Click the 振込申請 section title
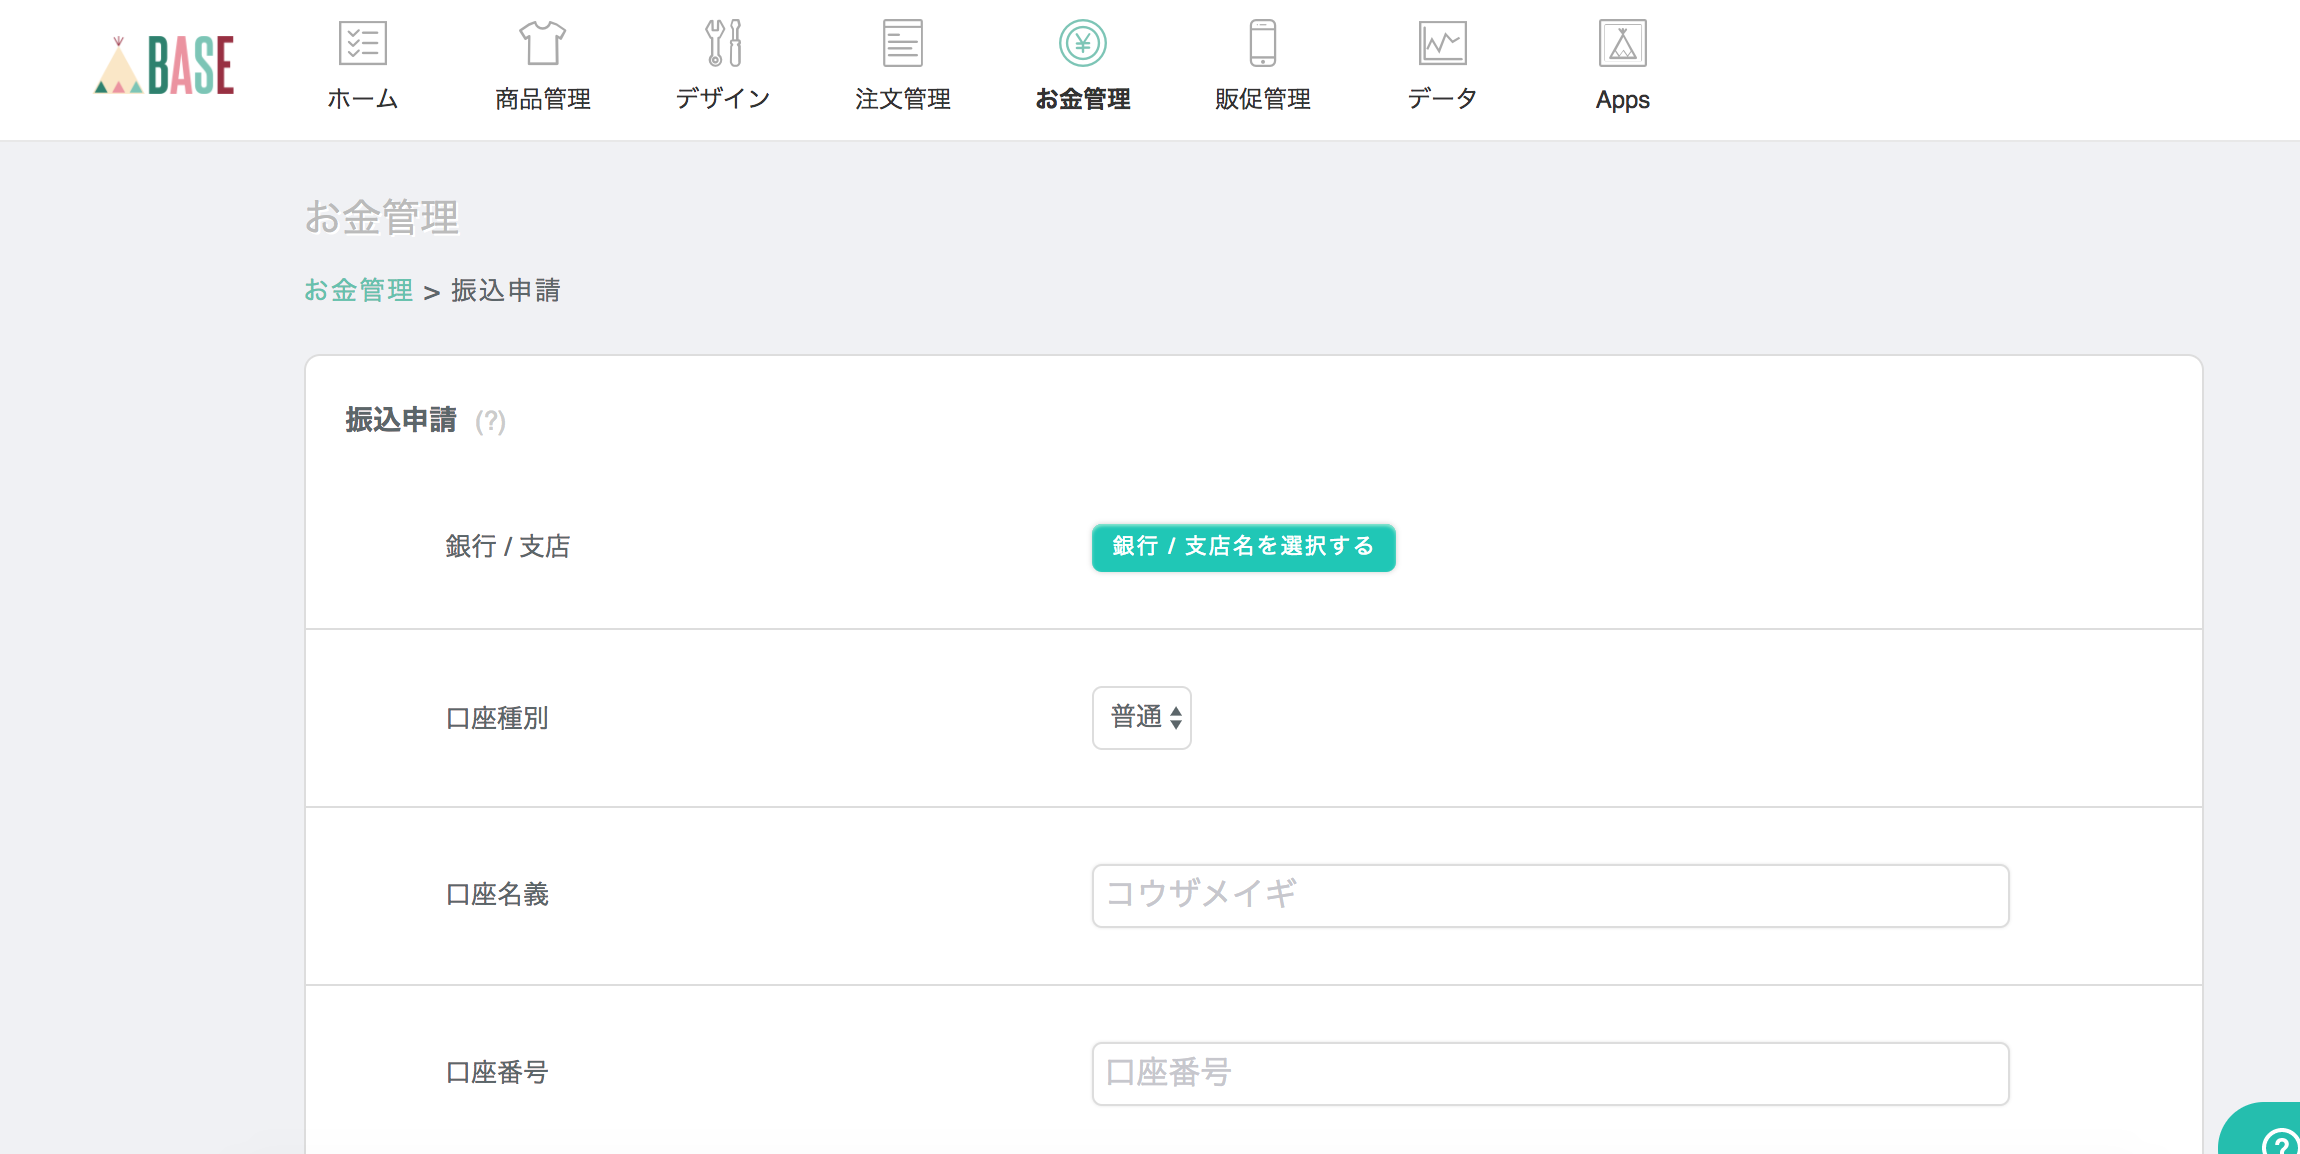 401,420
